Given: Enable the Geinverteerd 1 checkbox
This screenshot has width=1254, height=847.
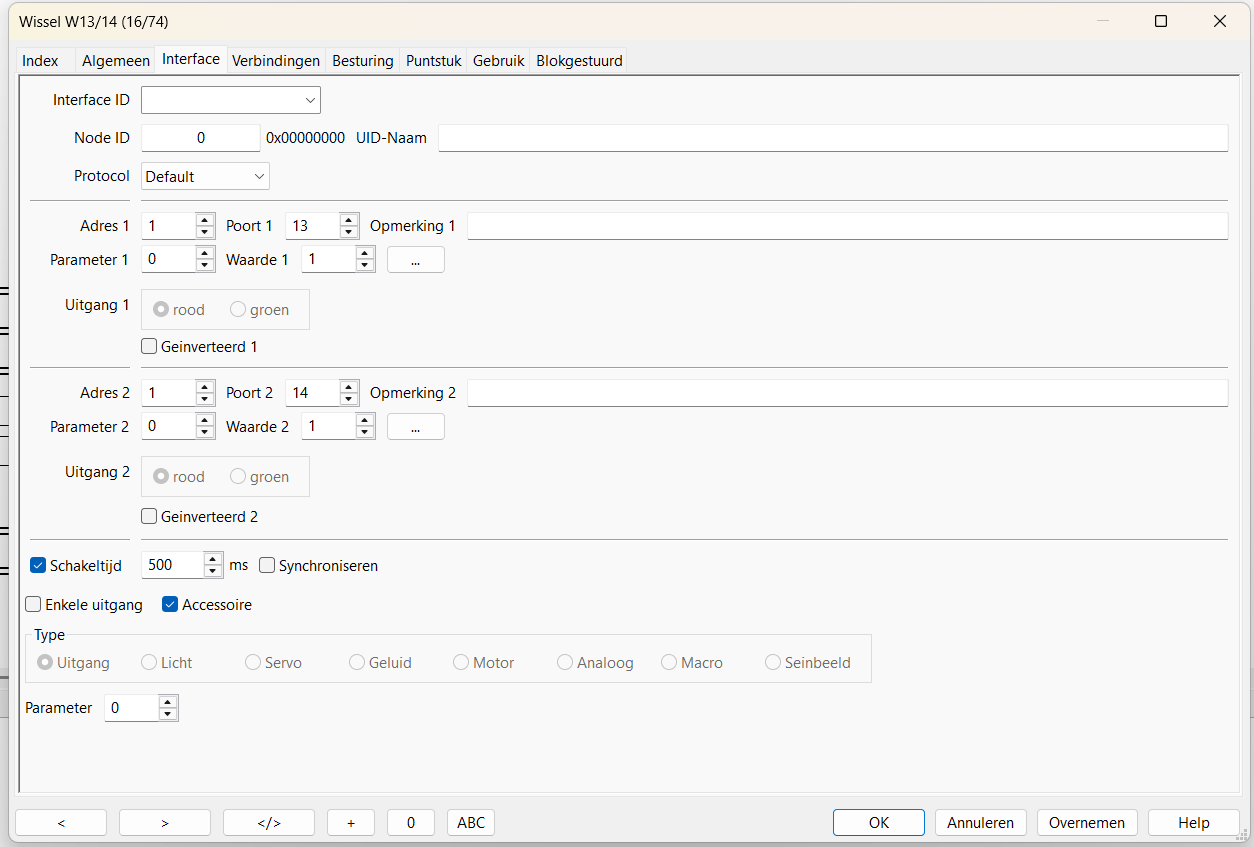Looking at the screenshot, I should [x=149, y=347].
